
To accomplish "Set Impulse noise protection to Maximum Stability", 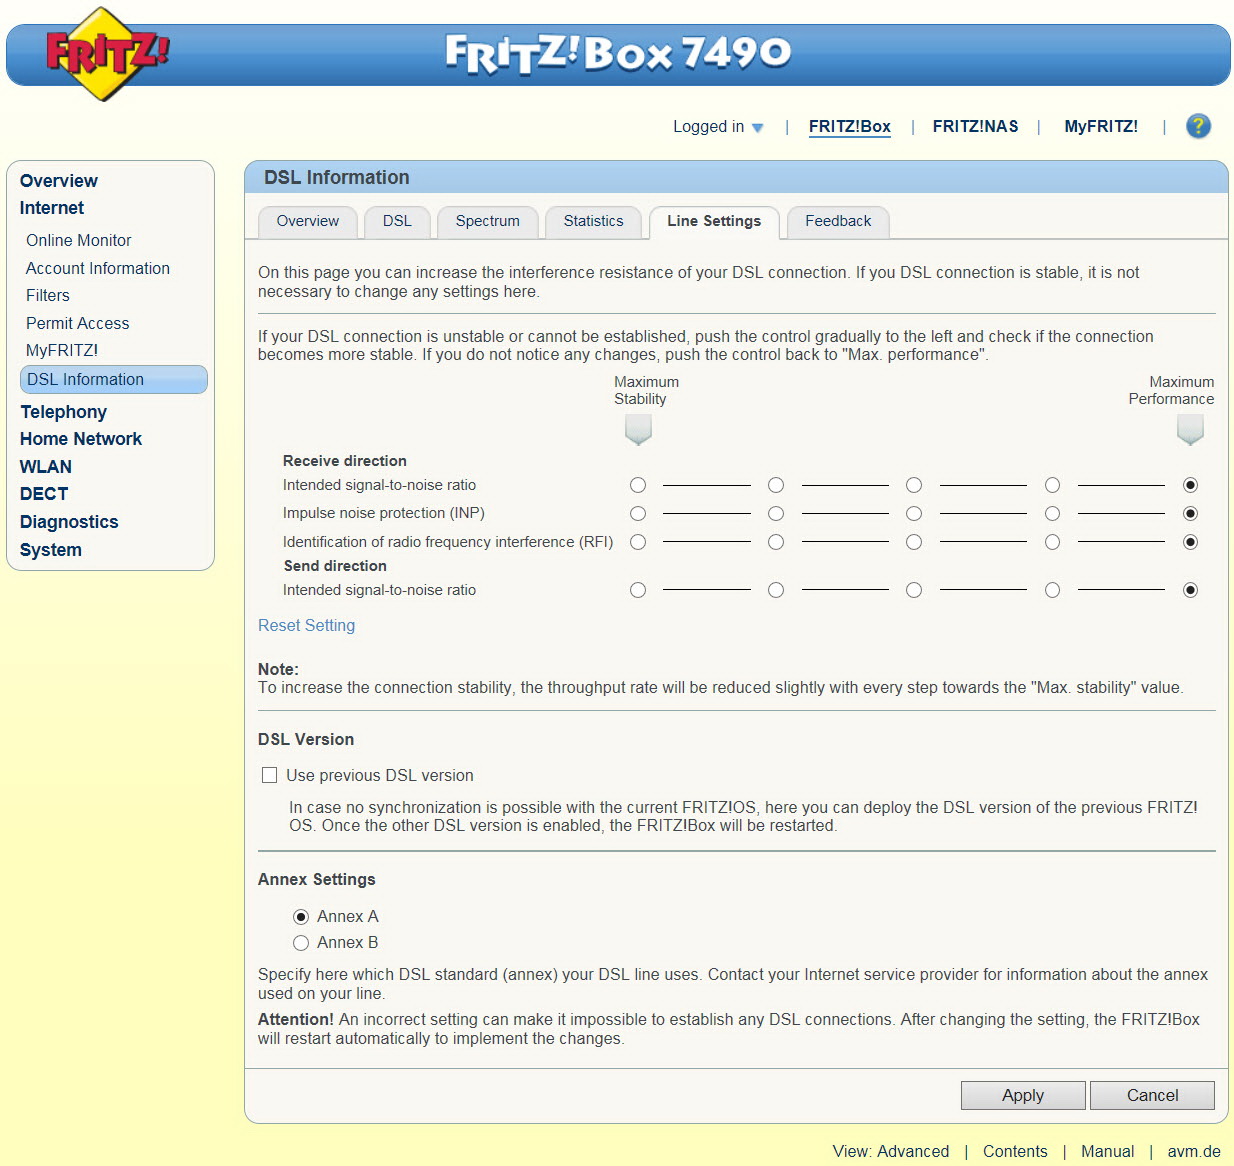I will (x=638, y=514).
